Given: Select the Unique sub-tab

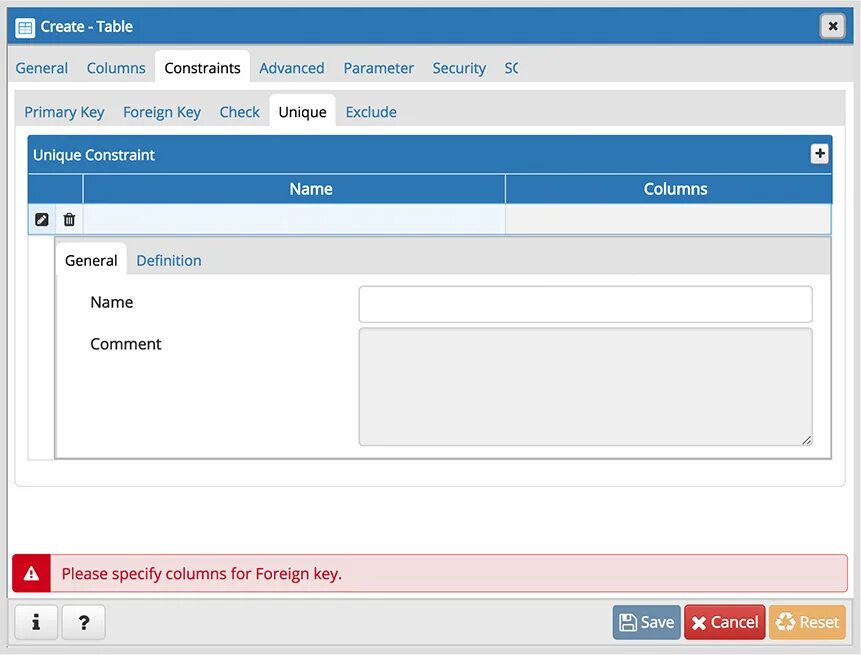Looking at the screenshot, I should pyautogui.click(x=303, y=111).
